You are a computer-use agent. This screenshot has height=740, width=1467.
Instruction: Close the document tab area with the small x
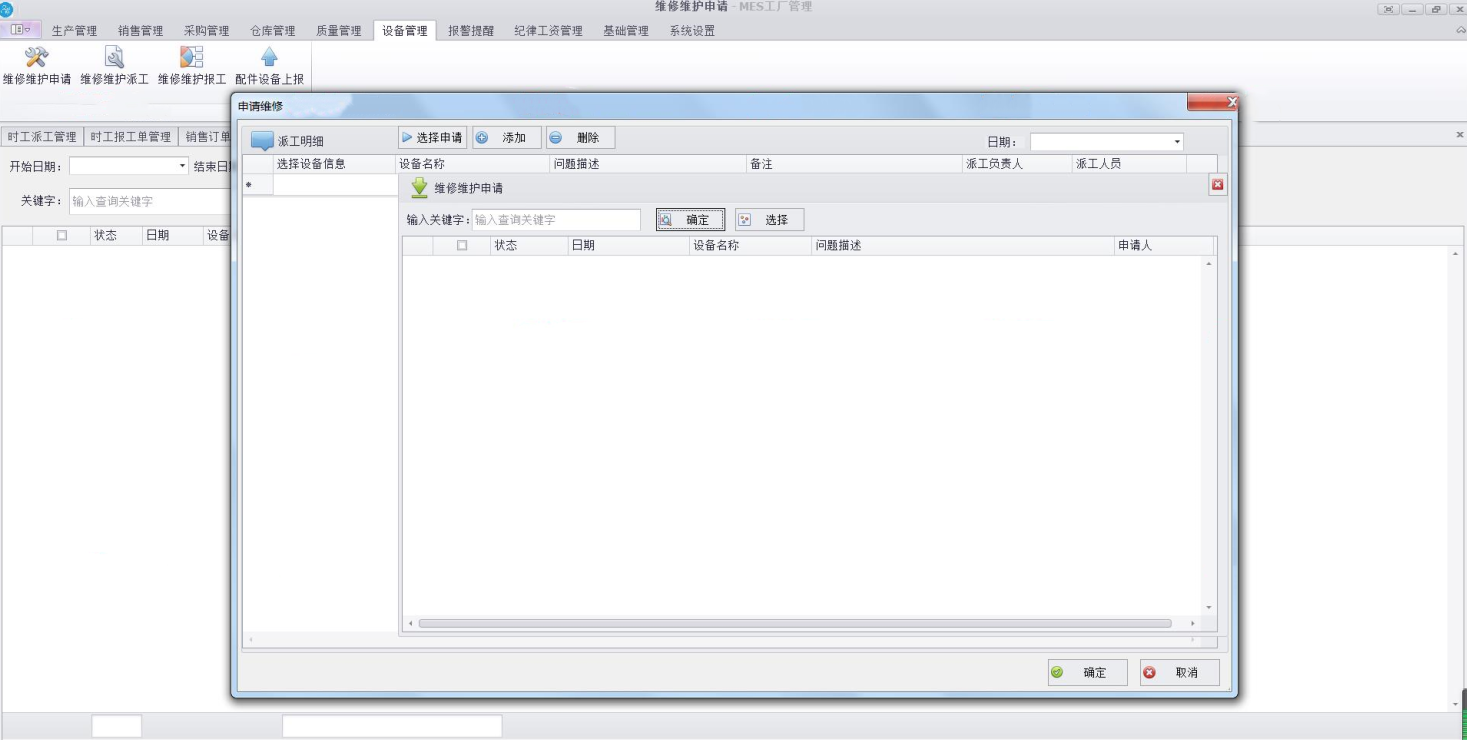[1459, 134]
